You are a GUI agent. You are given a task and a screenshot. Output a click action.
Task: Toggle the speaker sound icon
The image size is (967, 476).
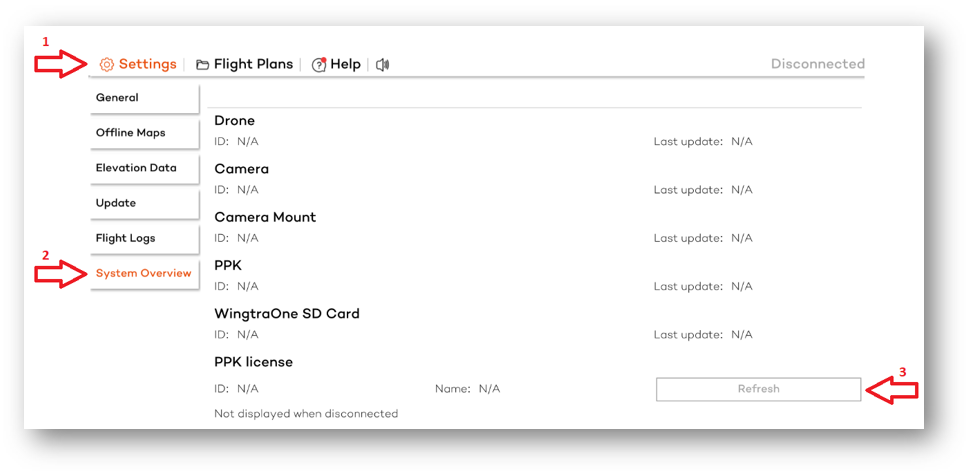(383, 65)
